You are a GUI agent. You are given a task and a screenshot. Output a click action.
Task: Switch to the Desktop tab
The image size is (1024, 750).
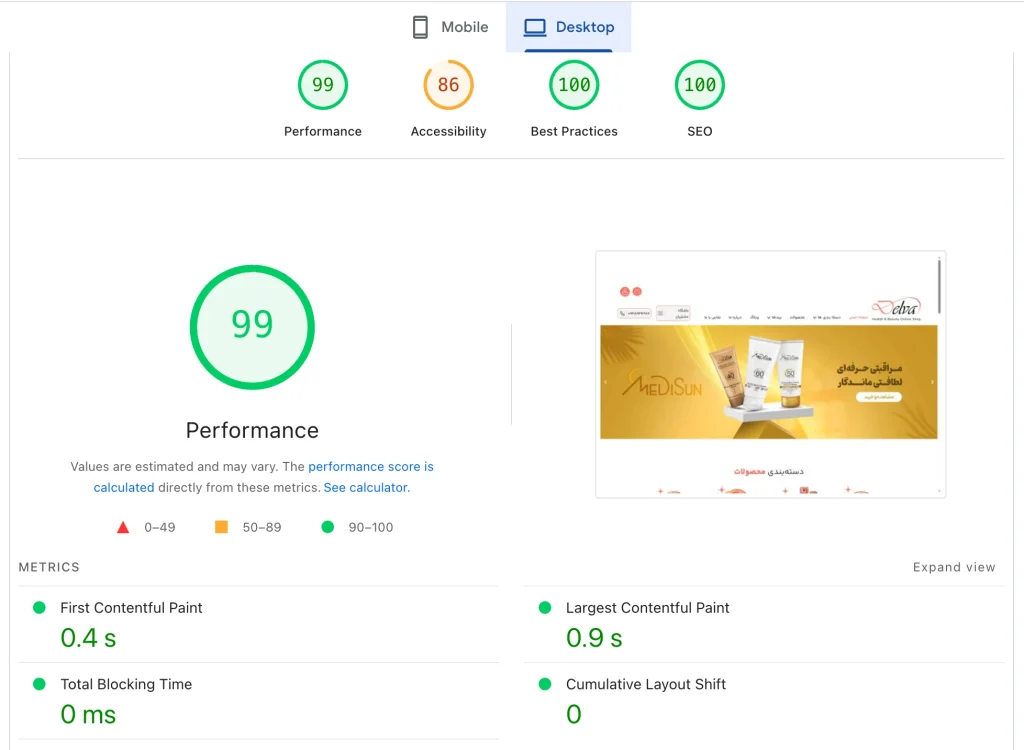click(x=569, y=27)
